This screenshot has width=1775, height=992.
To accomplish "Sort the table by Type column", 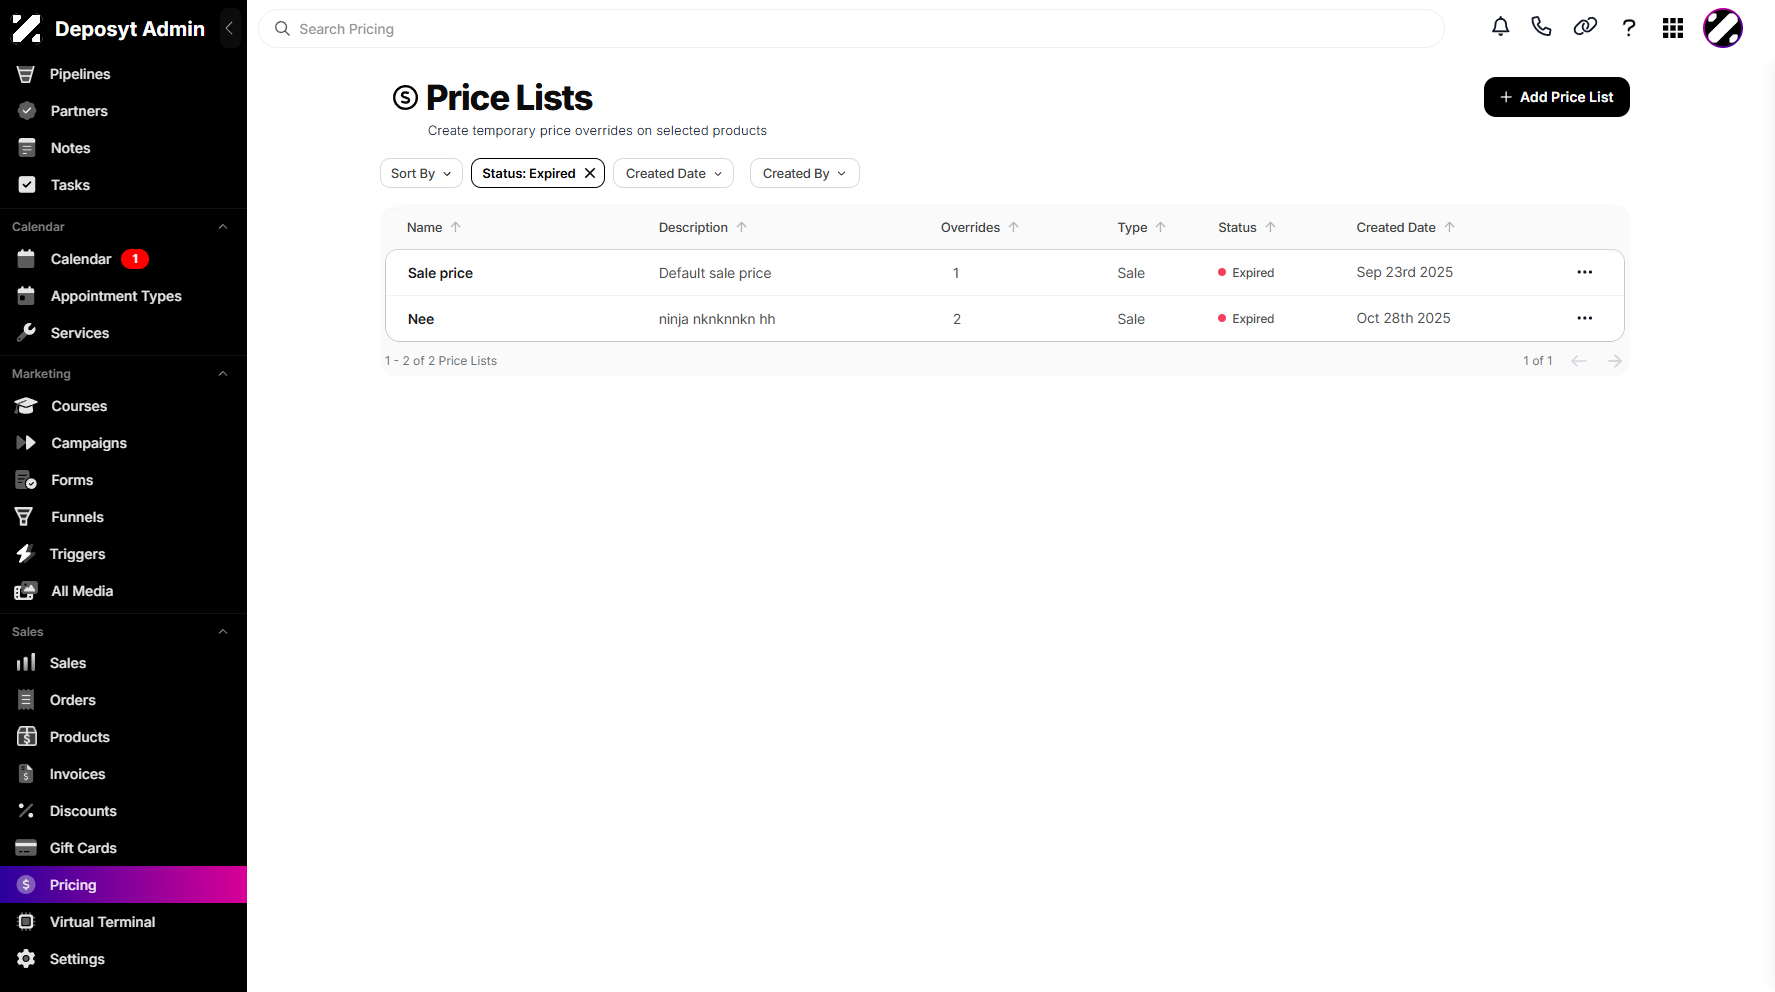I will (x=1142, y=227).
